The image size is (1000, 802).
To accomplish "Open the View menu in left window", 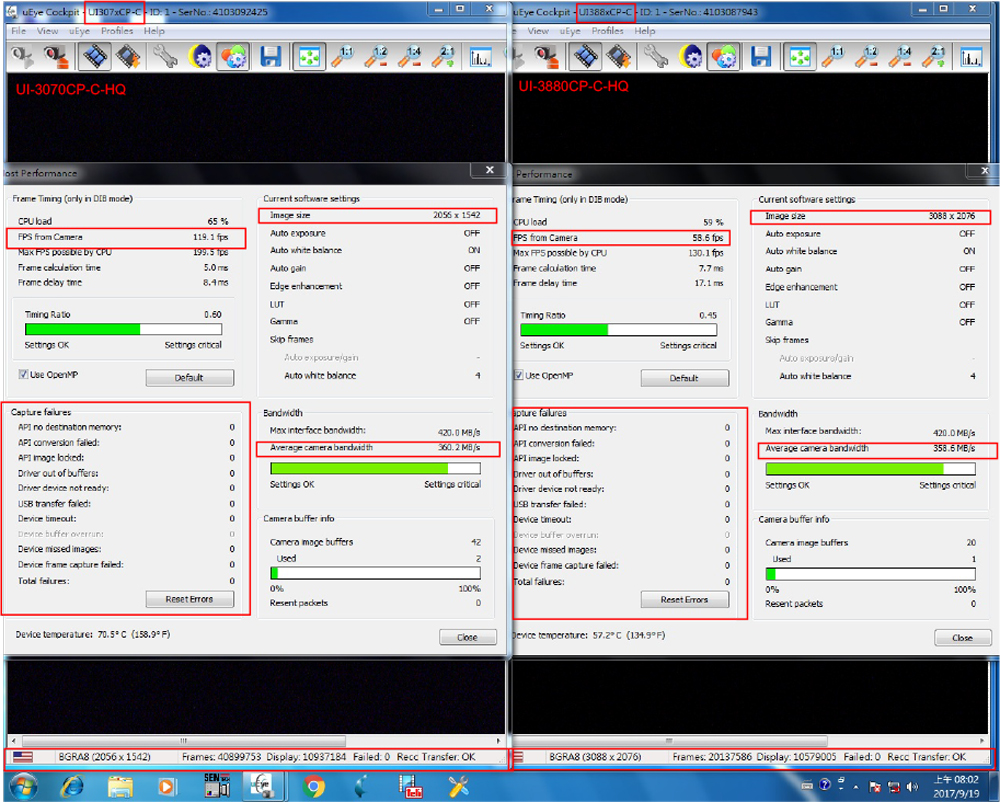I will (48, 31).
